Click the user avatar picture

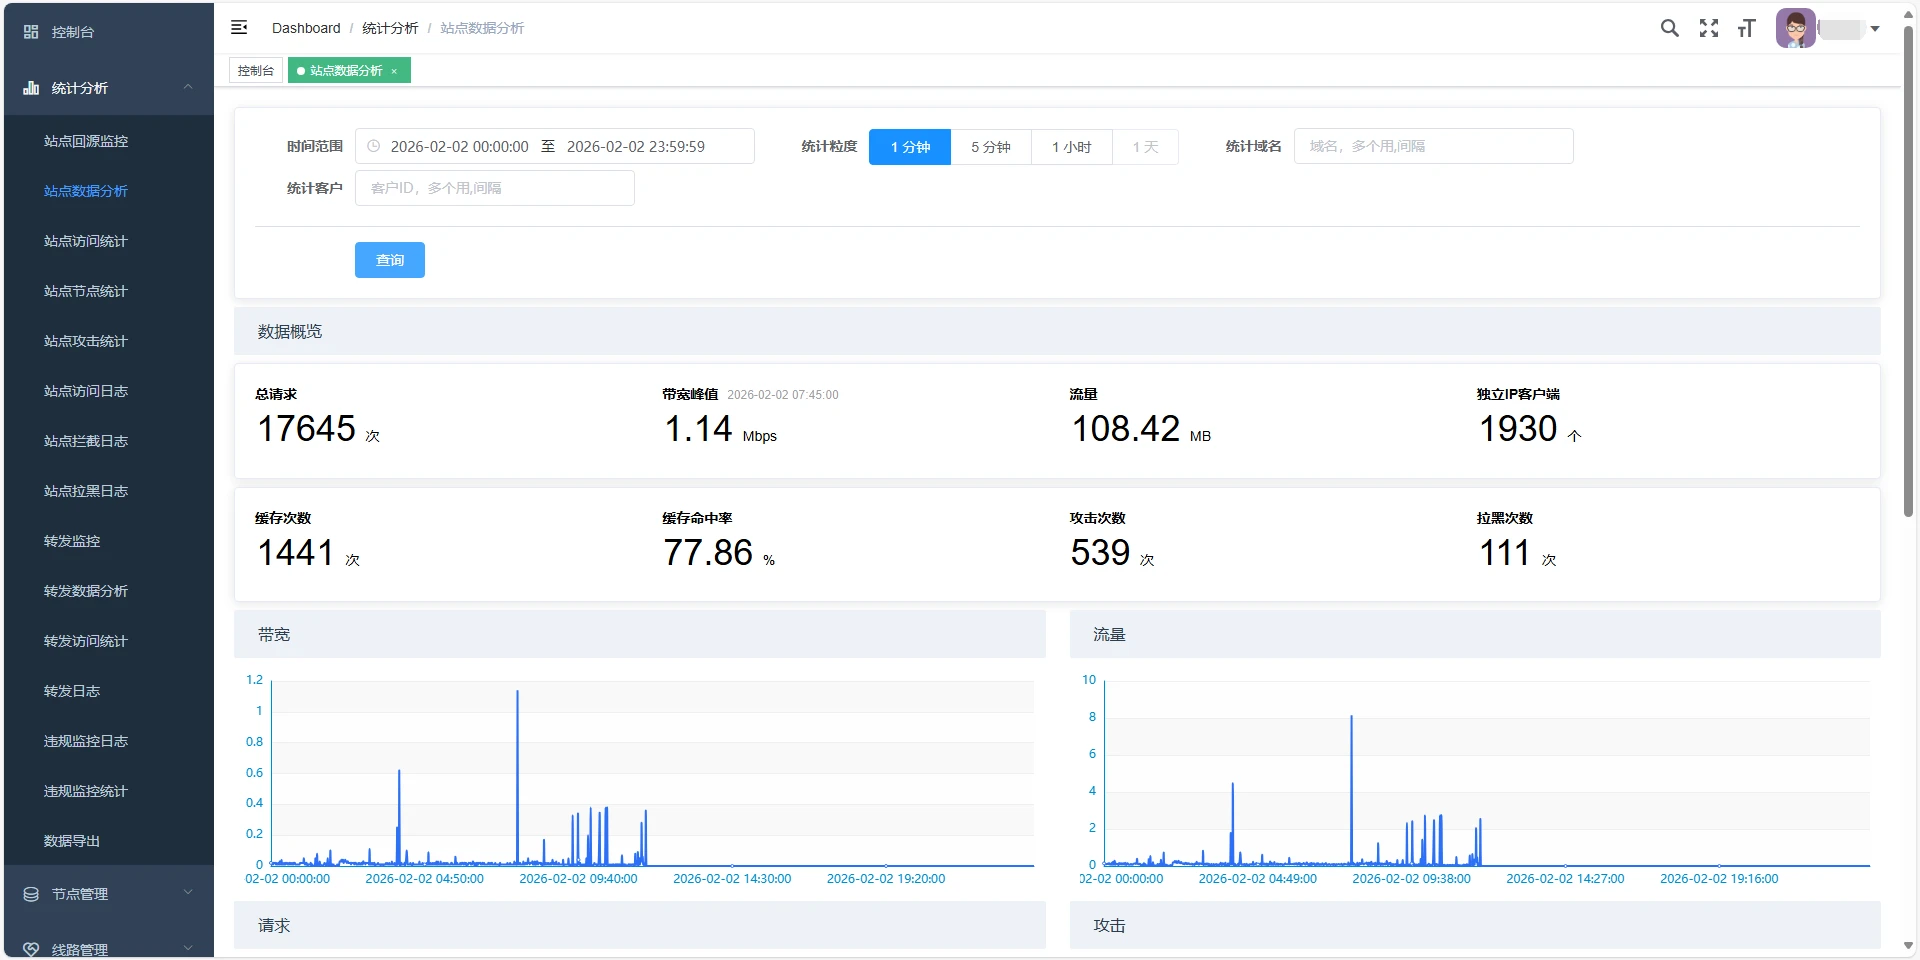1795,28
